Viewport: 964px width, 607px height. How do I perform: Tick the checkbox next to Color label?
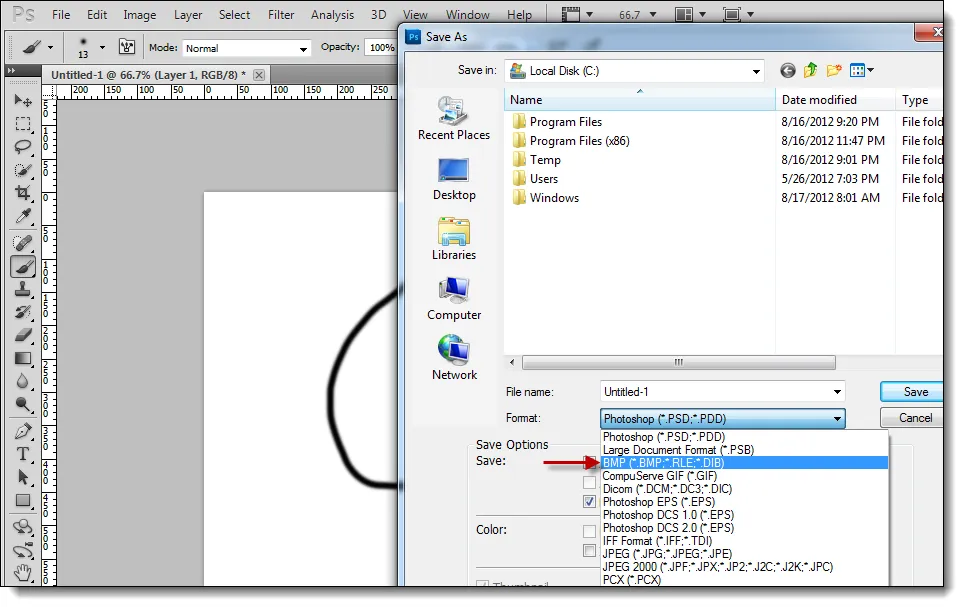589,531
